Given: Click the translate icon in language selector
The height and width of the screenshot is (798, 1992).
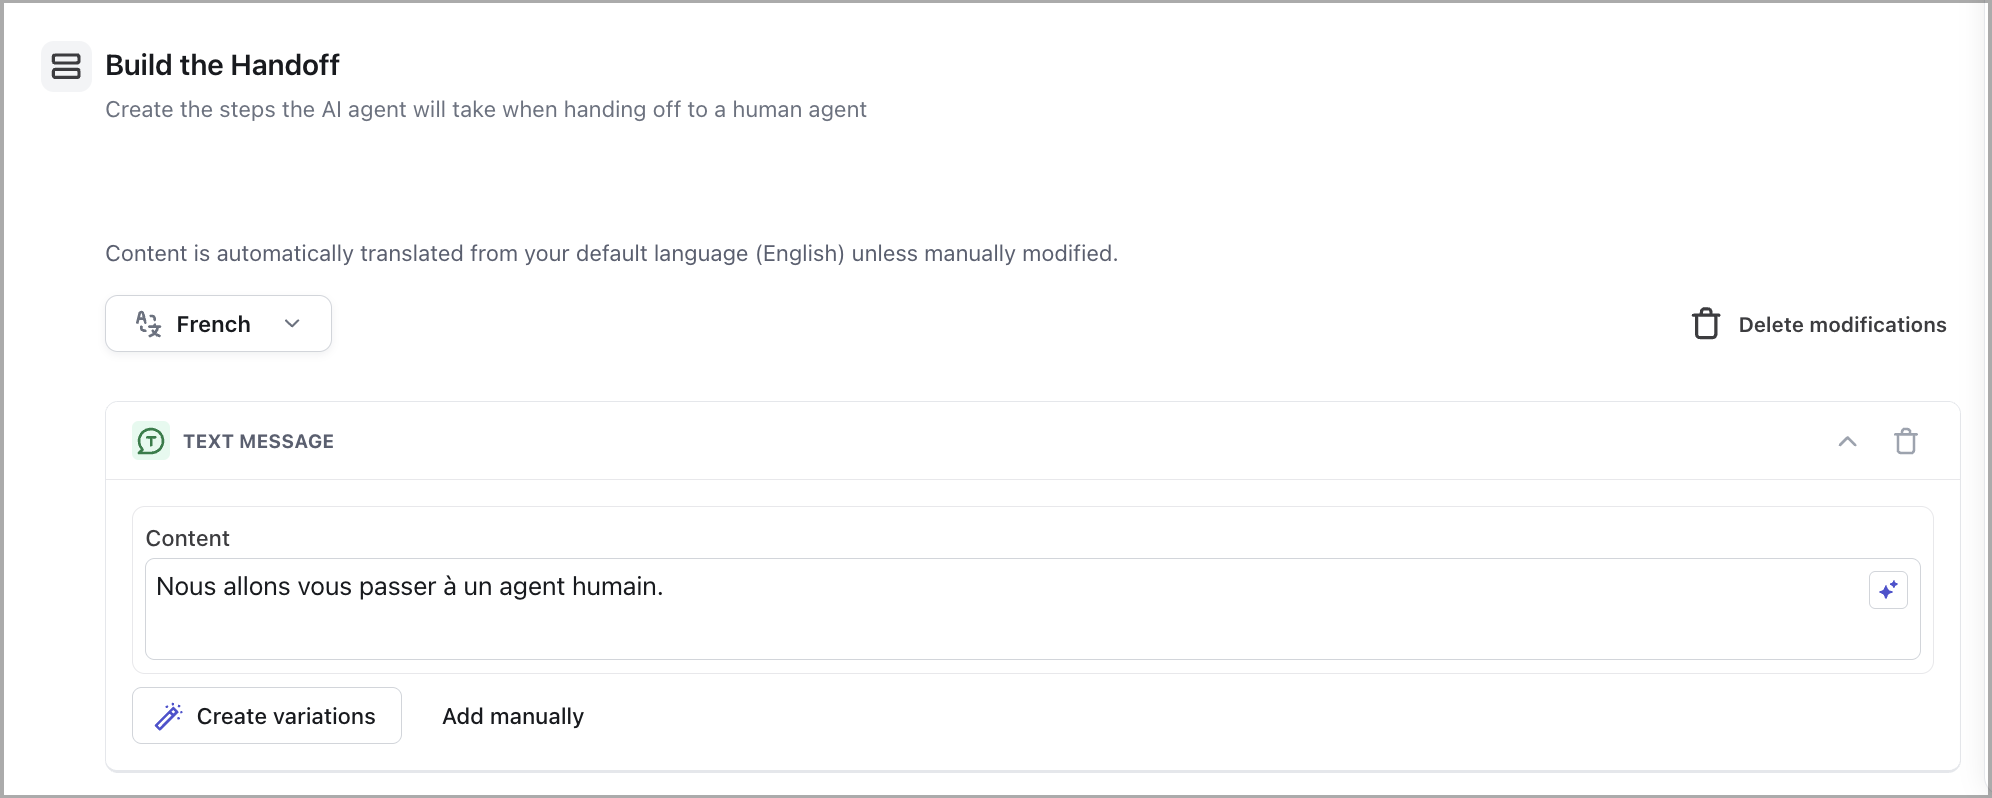Looking at the screenshot, I should pos(149,324).
